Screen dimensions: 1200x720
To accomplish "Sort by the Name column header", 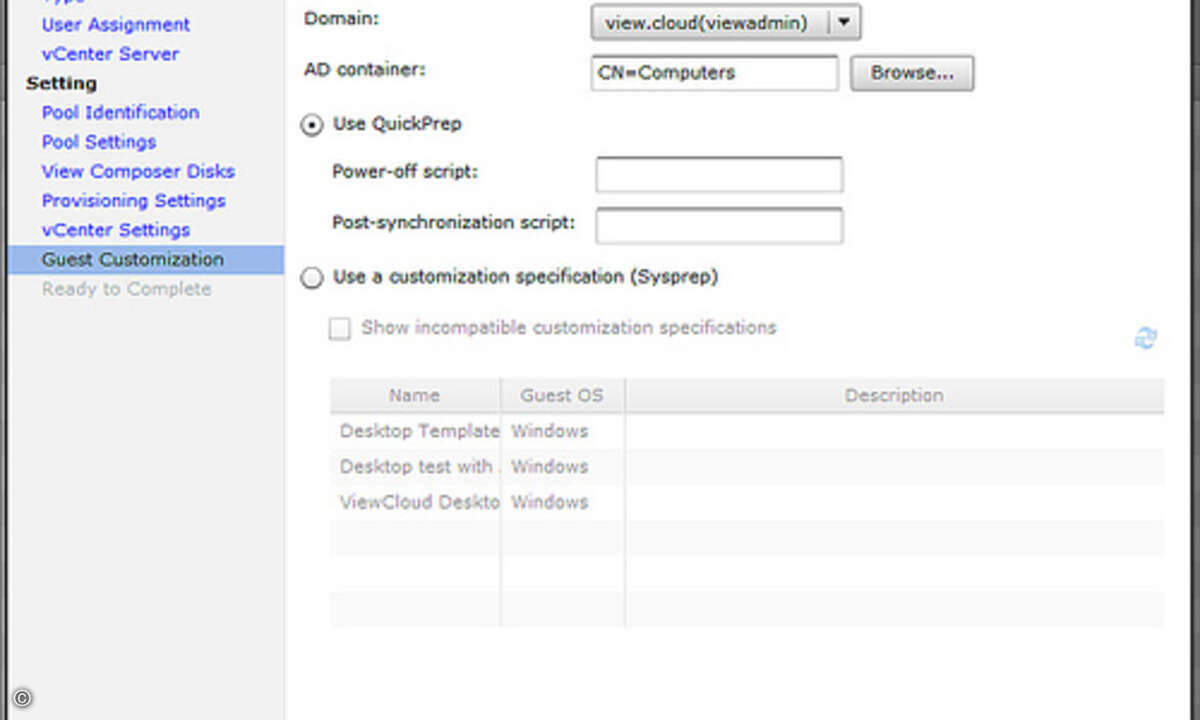I will pyautogui.click(x=415, y=396).
